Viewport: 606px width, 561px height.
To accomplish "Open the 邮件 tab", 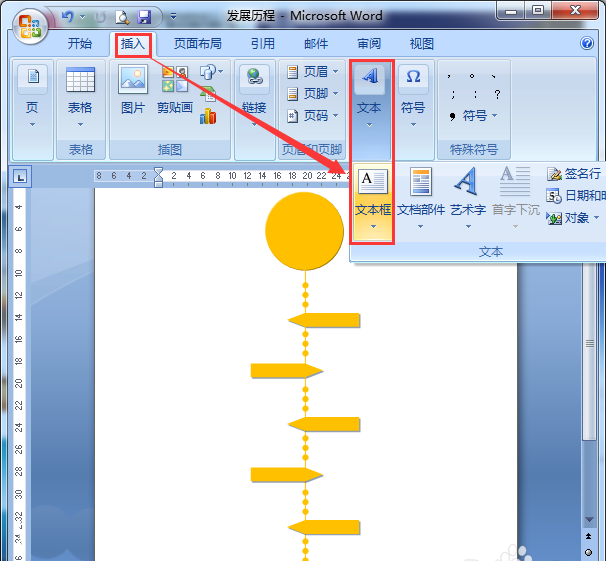I will 316,44.
